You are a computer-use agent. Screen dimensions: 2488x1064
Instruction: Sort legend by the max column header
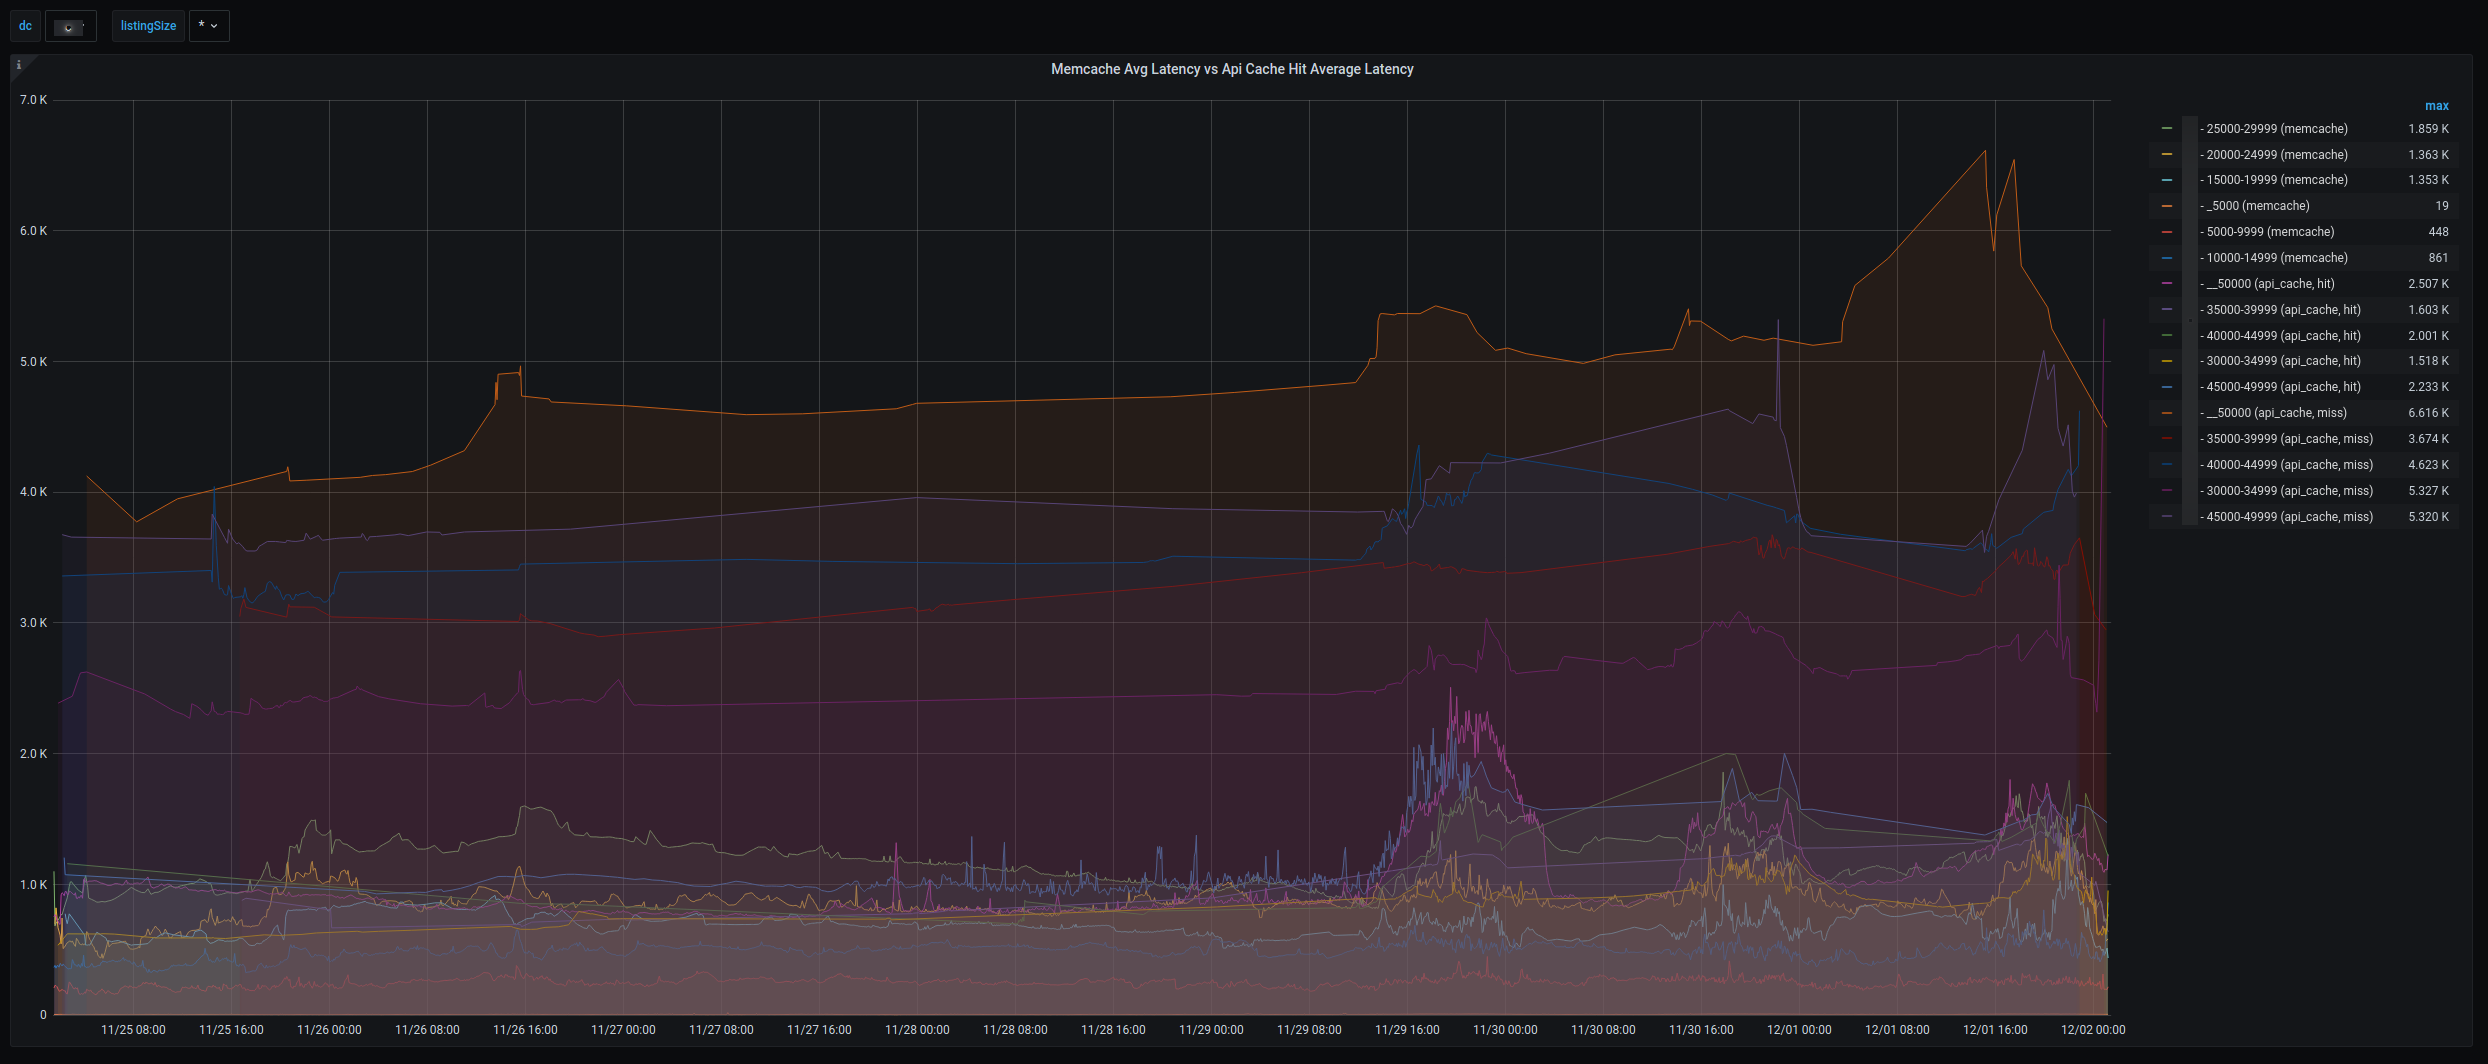pos(2436,106)
